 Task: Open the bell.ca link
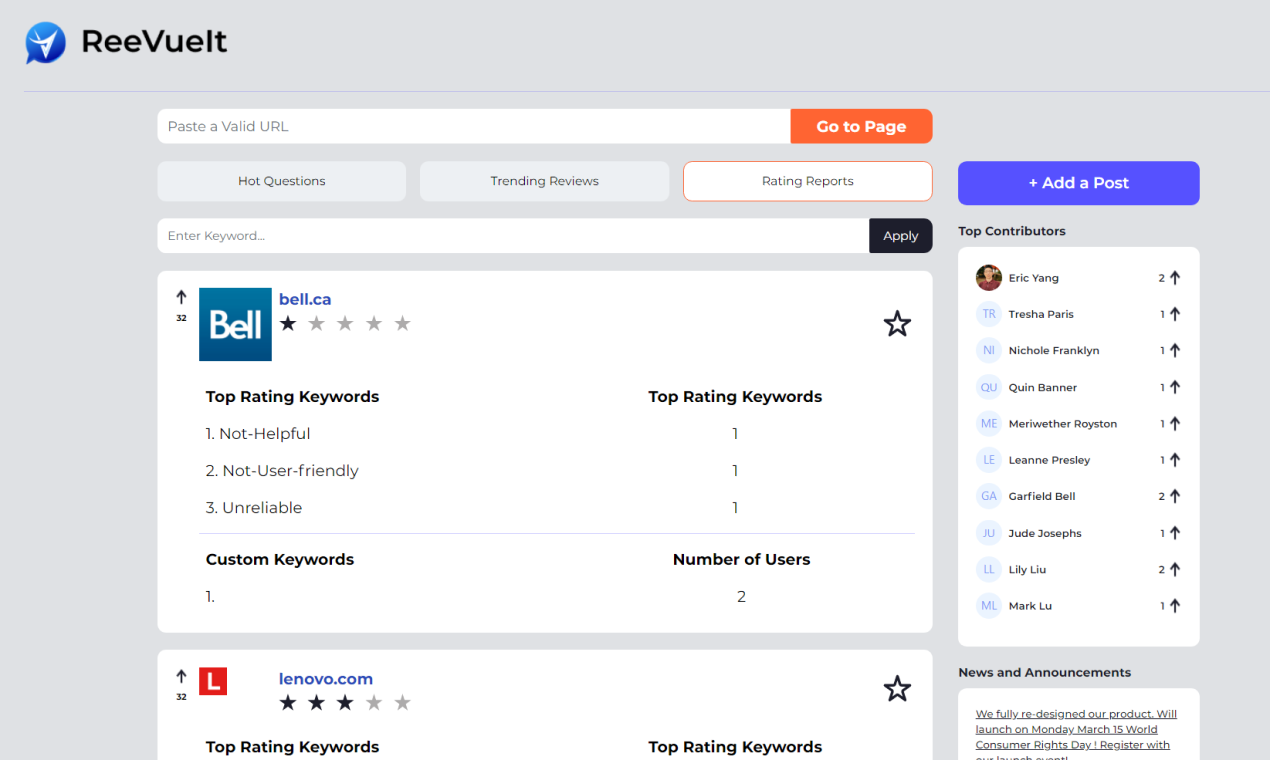click(305, 299)
